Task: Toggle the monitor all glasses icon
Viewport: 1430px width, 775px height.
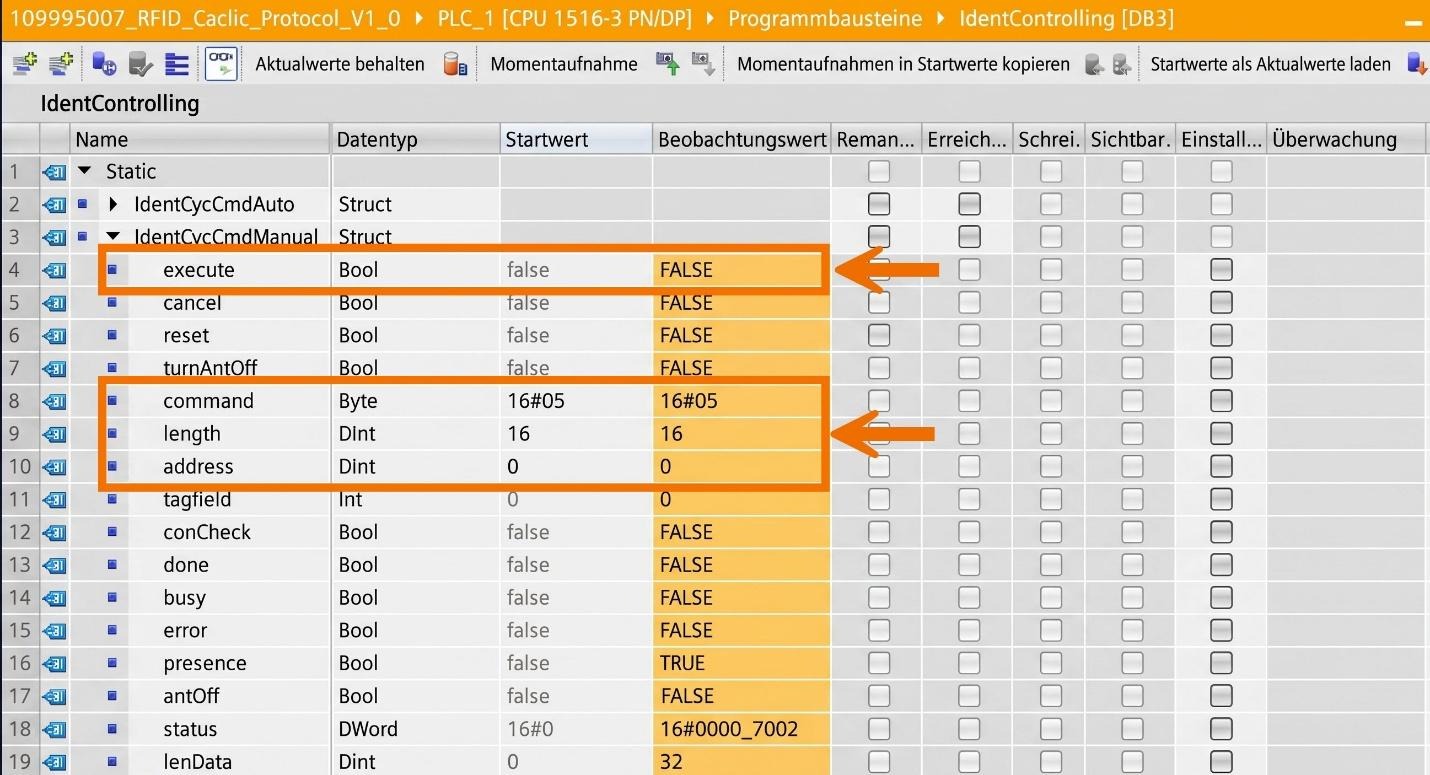Action: click(222, 64)
